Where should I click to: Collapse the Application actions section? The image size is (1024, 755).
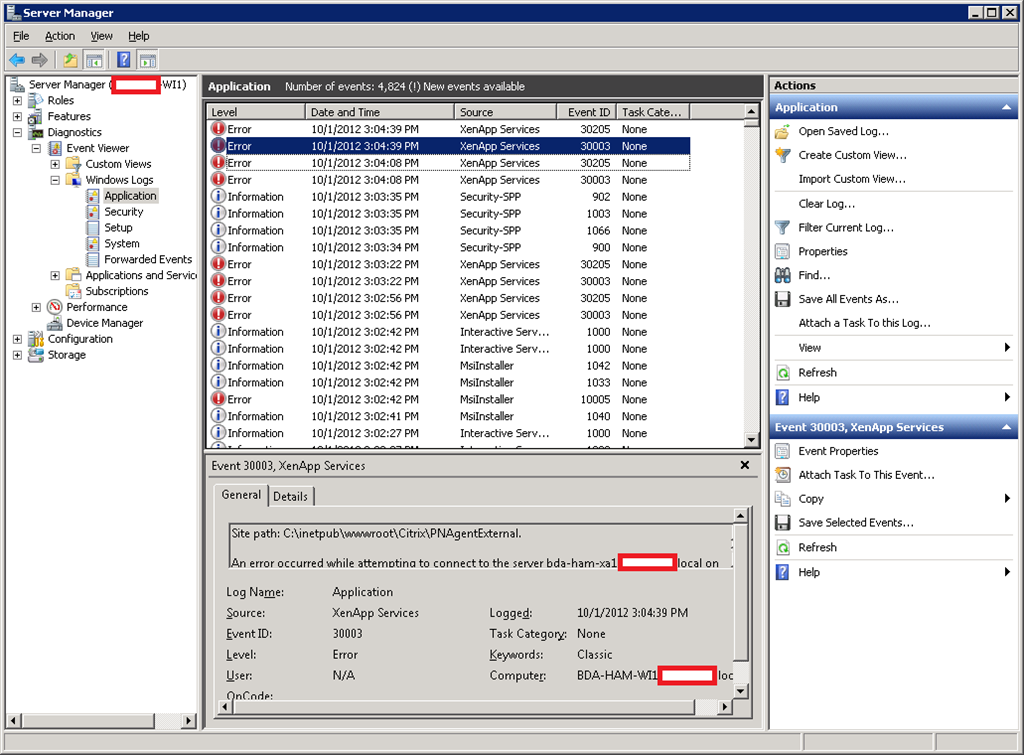click(x=1007, y=108)
